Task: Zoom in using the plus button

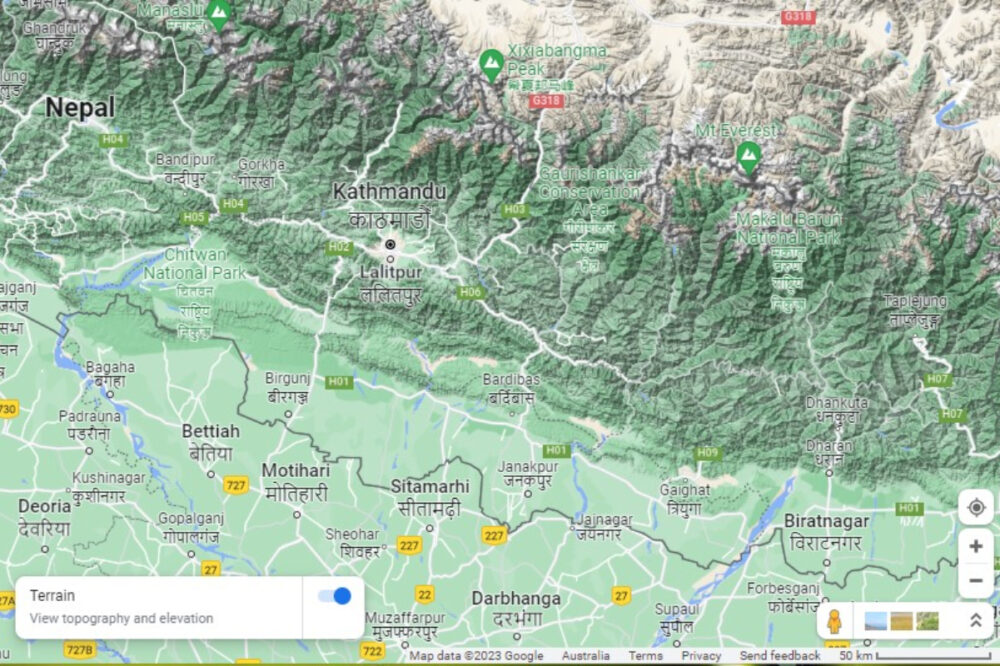Action: point(976,546)
